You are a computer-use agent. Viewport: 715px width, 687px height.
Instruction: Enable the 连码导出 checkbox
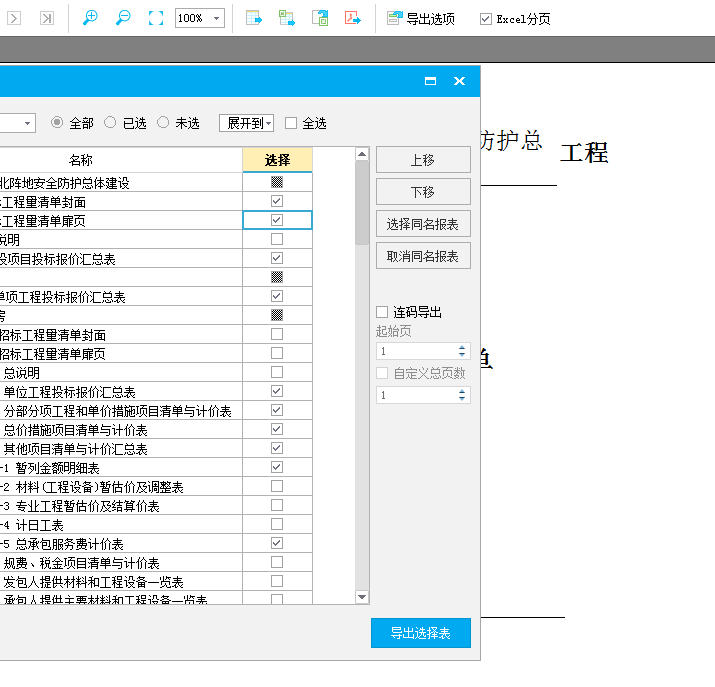coord(382,312)
